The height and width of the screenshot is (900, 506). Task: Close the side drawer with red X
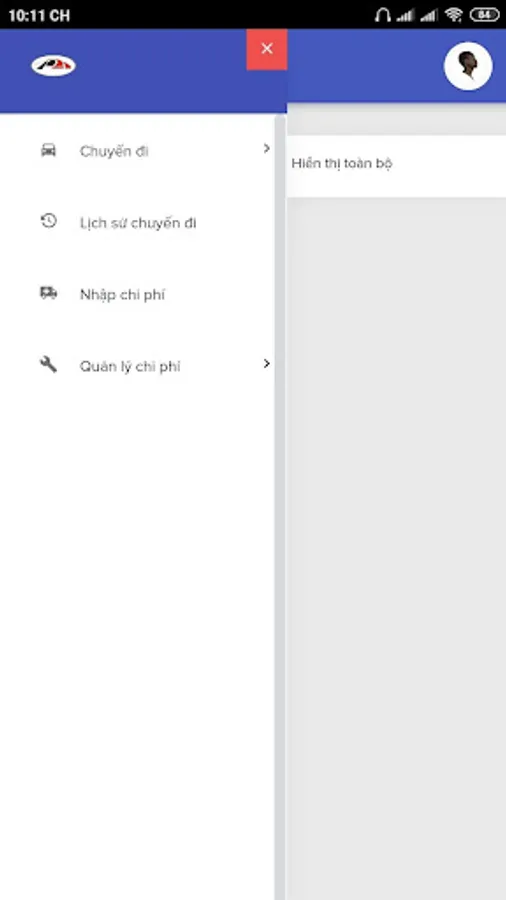coord(267,49)
